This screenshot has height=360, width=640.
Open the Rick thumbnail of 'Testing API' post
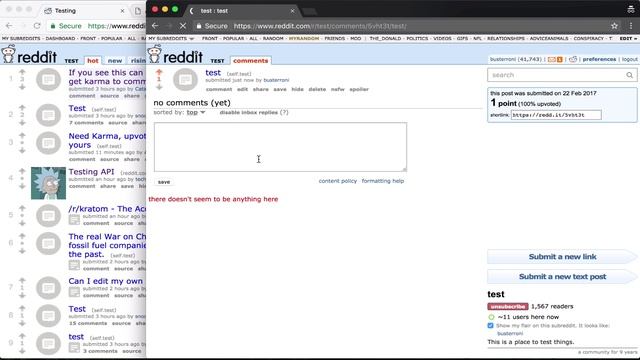[48, 183]
